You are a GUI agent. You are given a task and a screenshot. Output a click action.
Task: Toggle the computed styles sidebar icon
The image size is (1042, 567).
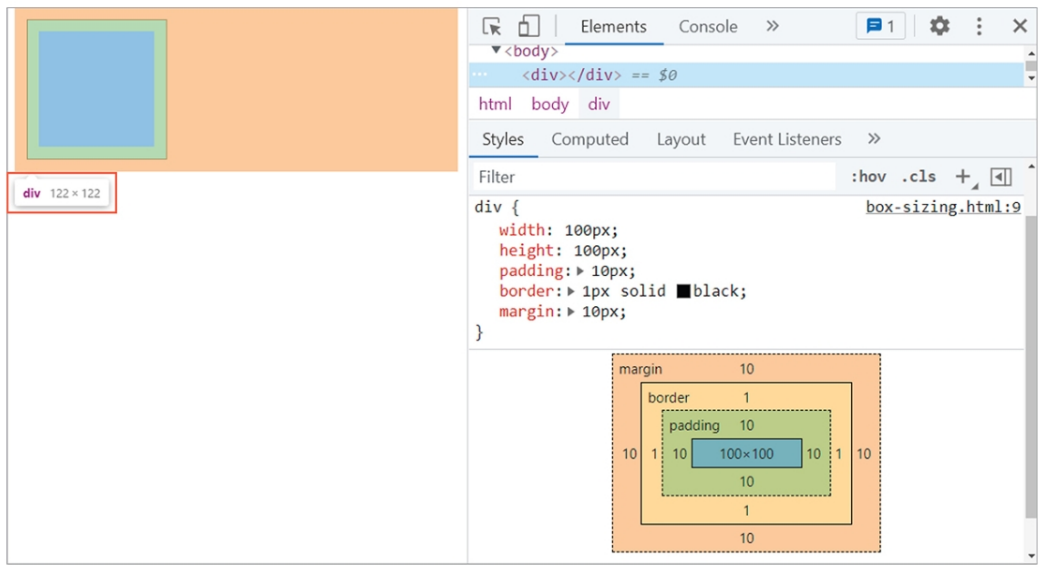pyautogui.click(x=1001, y=176)
